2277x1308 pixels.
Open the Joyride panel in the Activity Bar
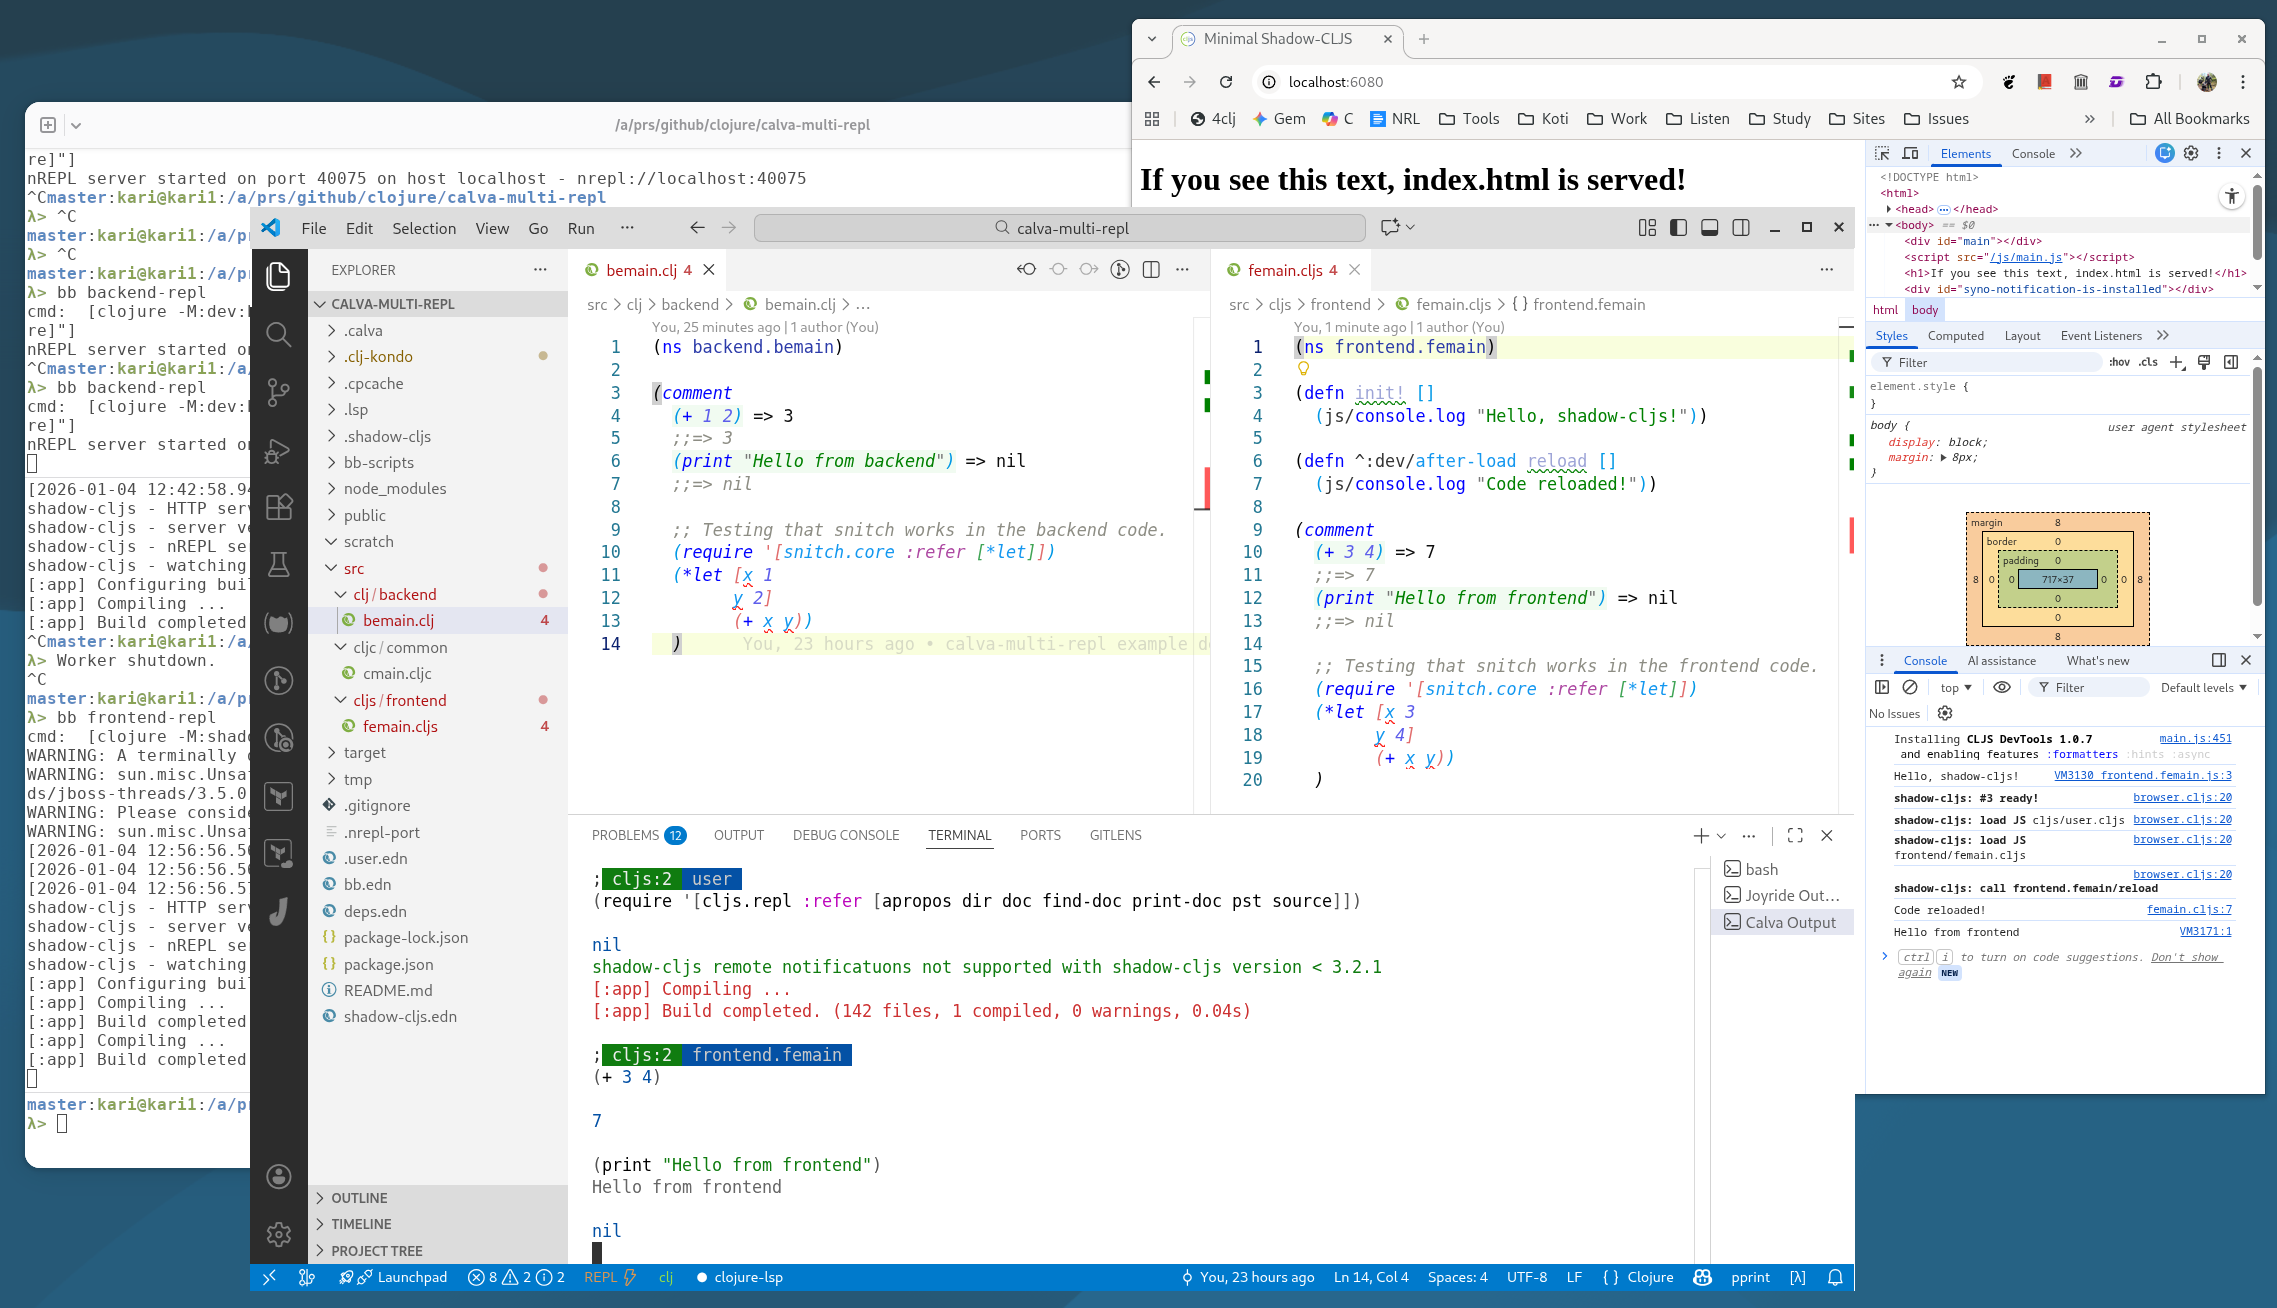(x=278, y=912)
